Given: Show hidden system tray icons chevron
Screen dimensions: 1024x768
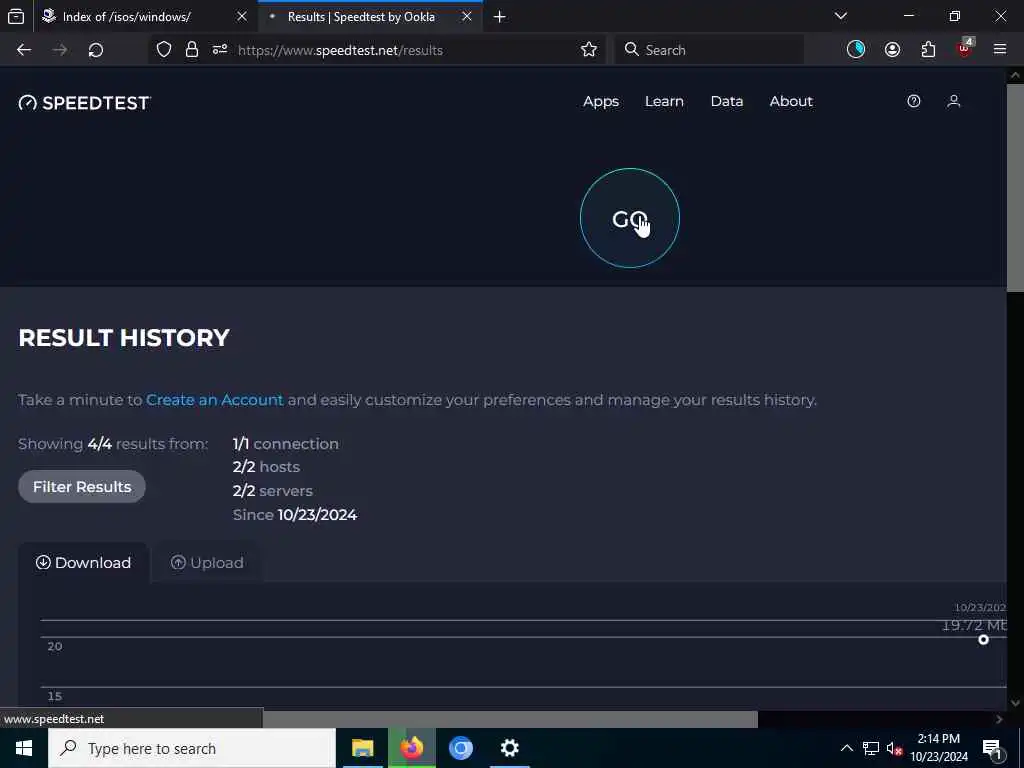Looking at the screenshot, I should [846, 748].
